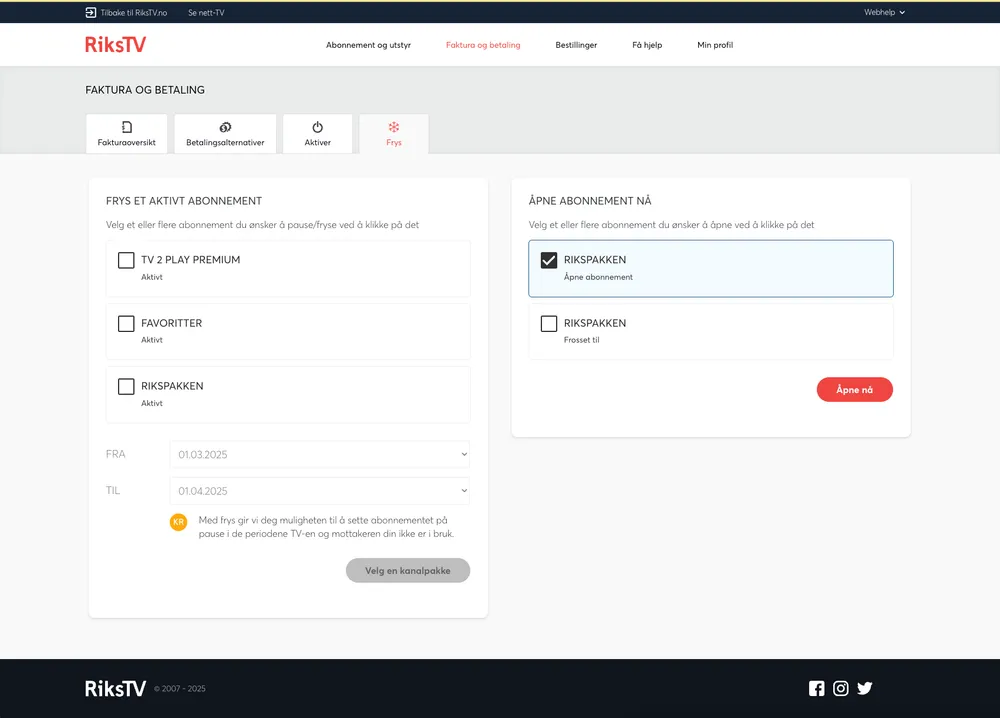Open RiksTV Facebook page icon

(817, 688)
